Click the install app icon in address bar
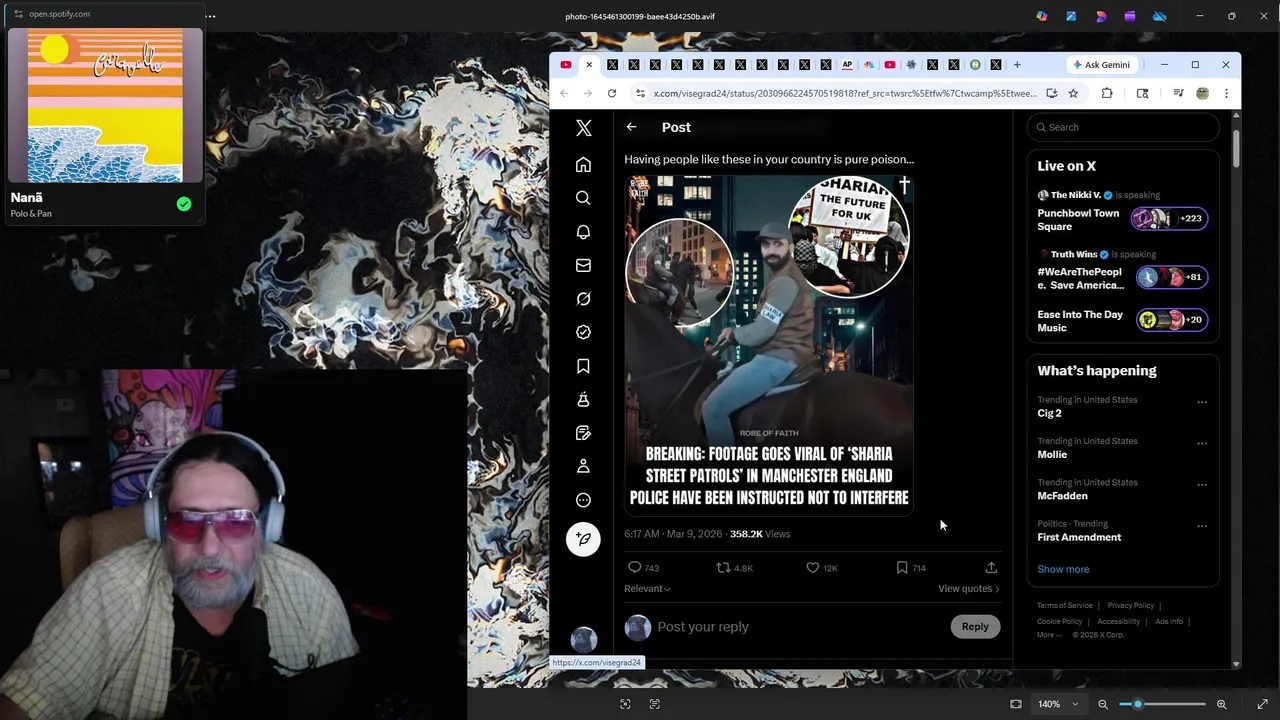Image resolution: width=1280 pixels, height=720 pixels. click(x=1051, y=93)
